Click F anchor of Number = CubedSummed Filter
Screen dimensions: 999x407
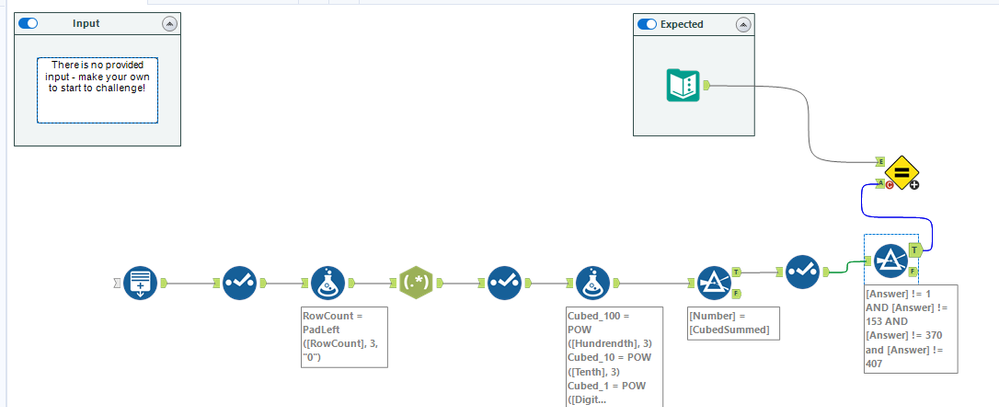coord(738,294)
